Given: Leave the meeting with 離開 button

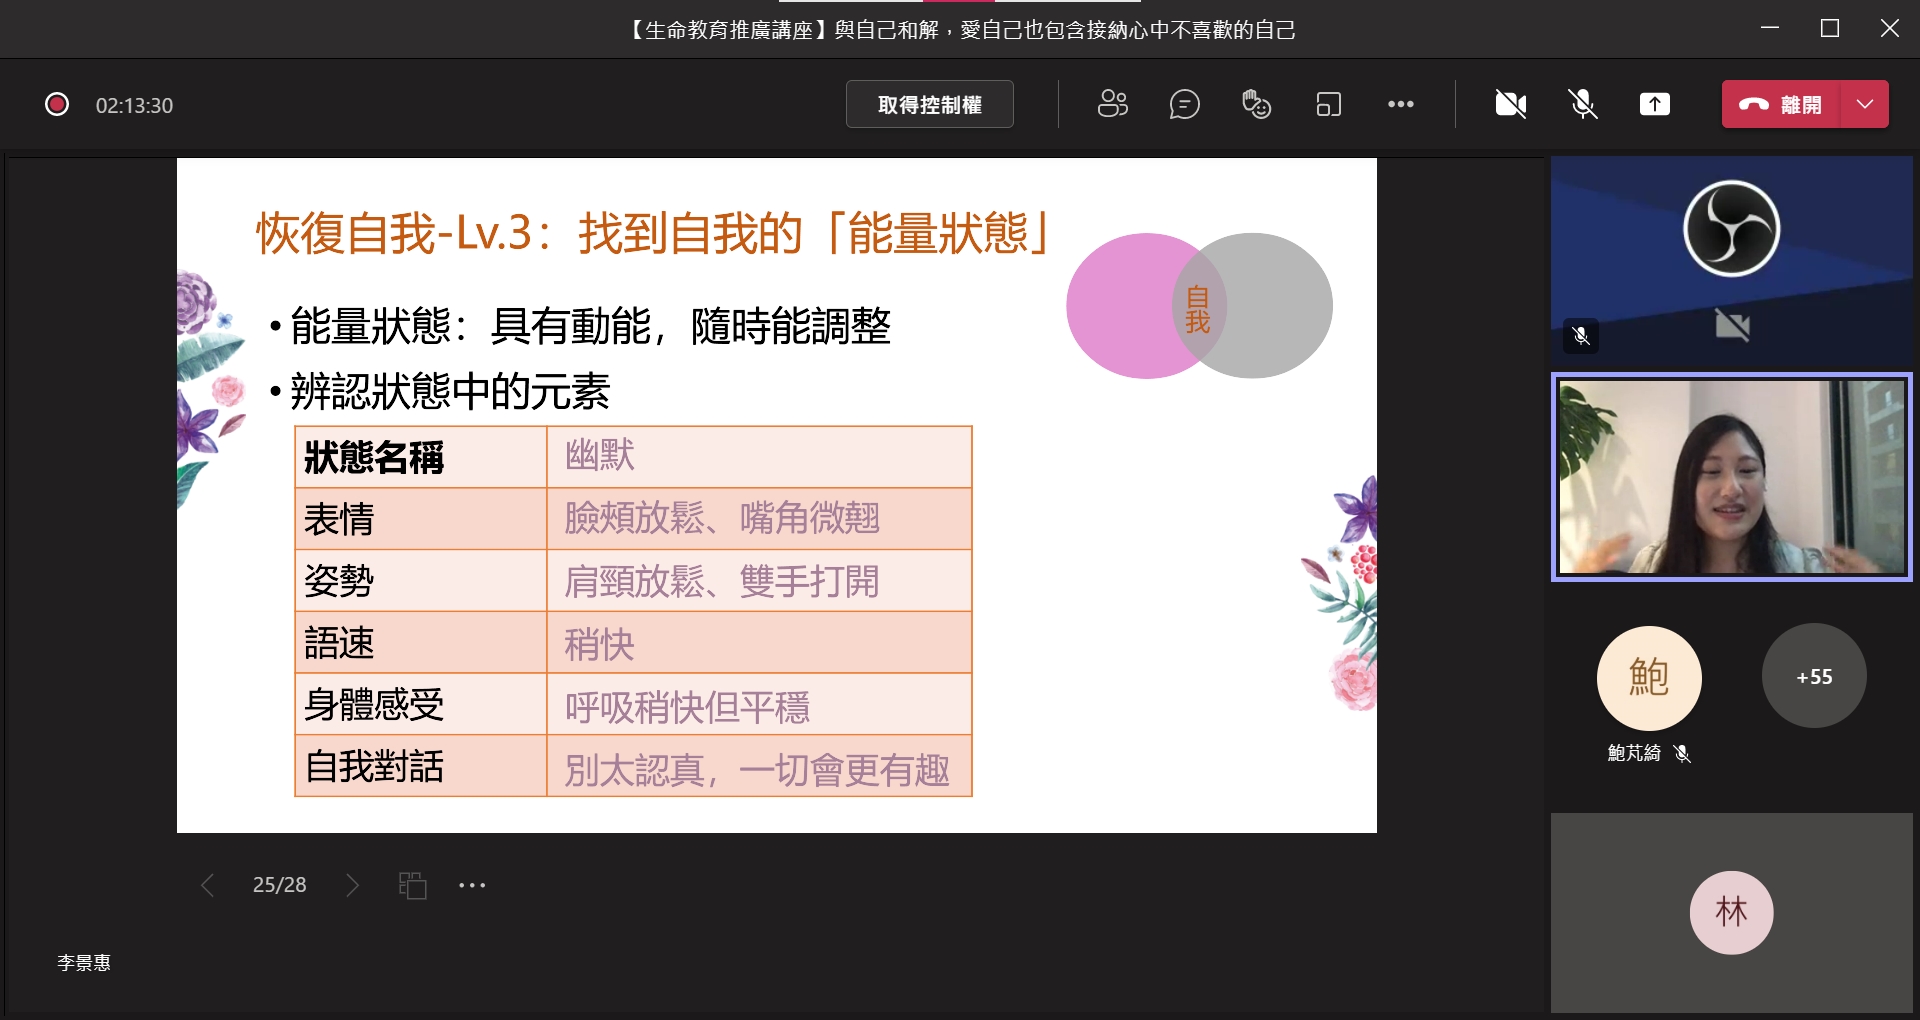Looking at the screenshot, I should click(1781, 104).
